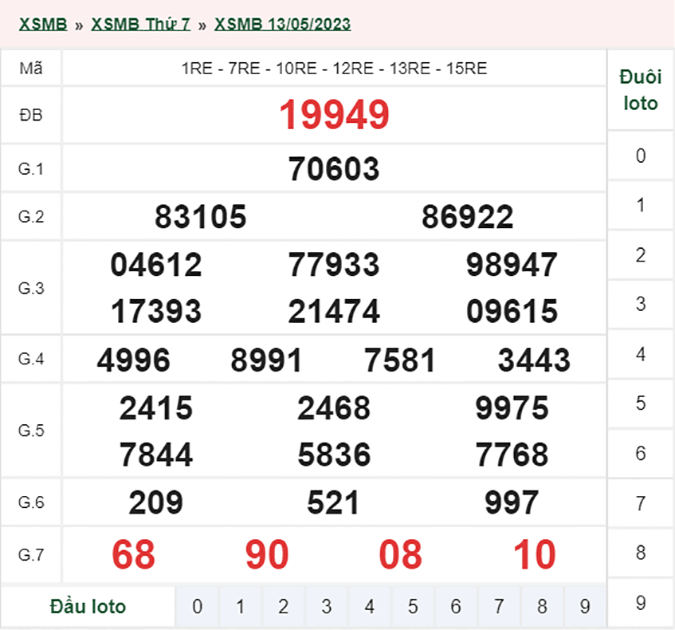Click the first prize number 70603
675x630 pixels.
[x=334, y=168]
